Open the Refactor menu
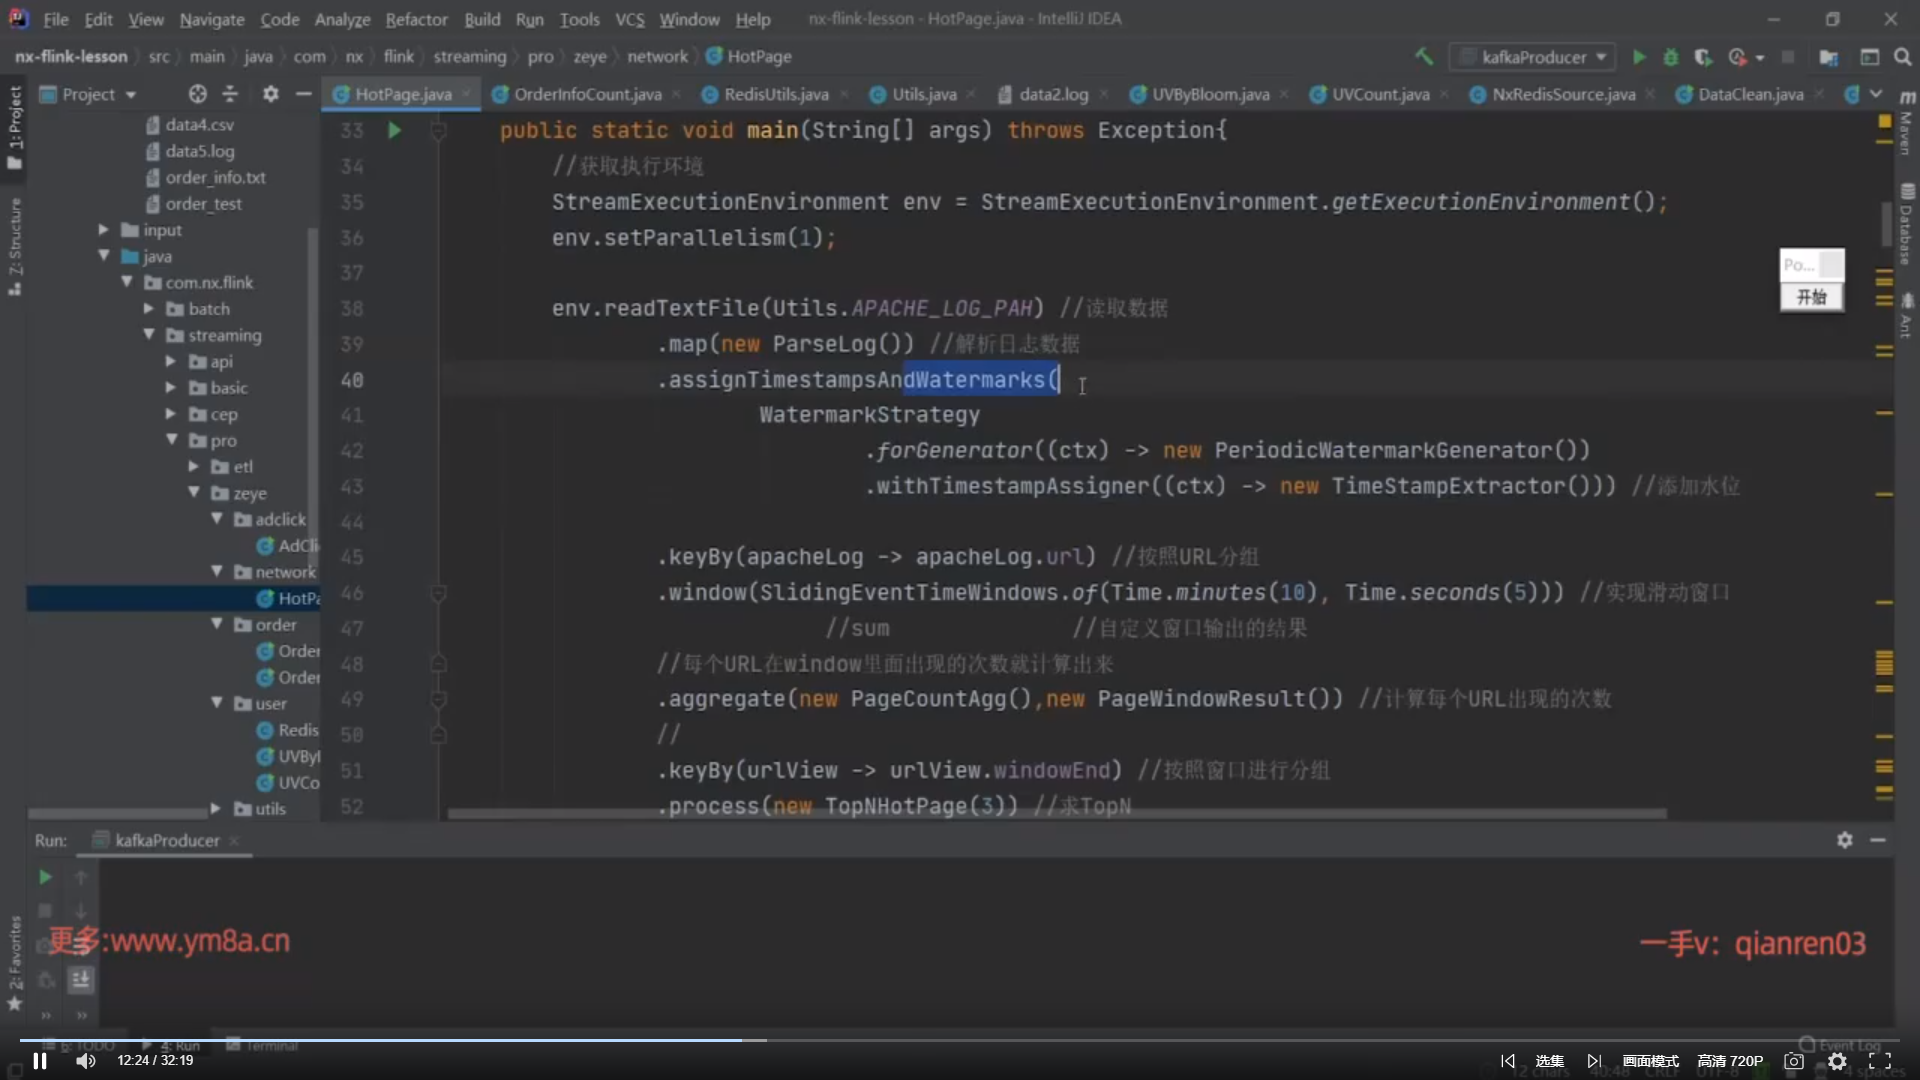The image size is (1920, 1080). 416,19
